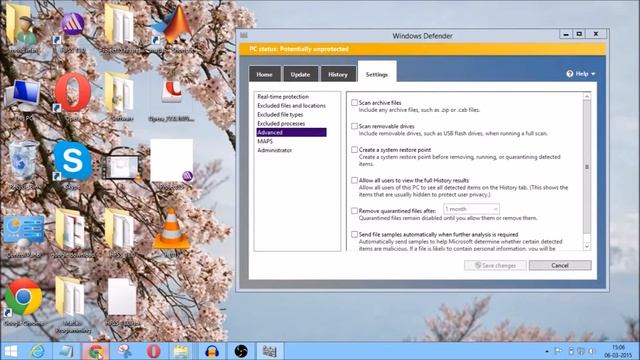The image size is (640, 360).
Task: Check Allow all users to view History results
Action: tap(354, 180)
